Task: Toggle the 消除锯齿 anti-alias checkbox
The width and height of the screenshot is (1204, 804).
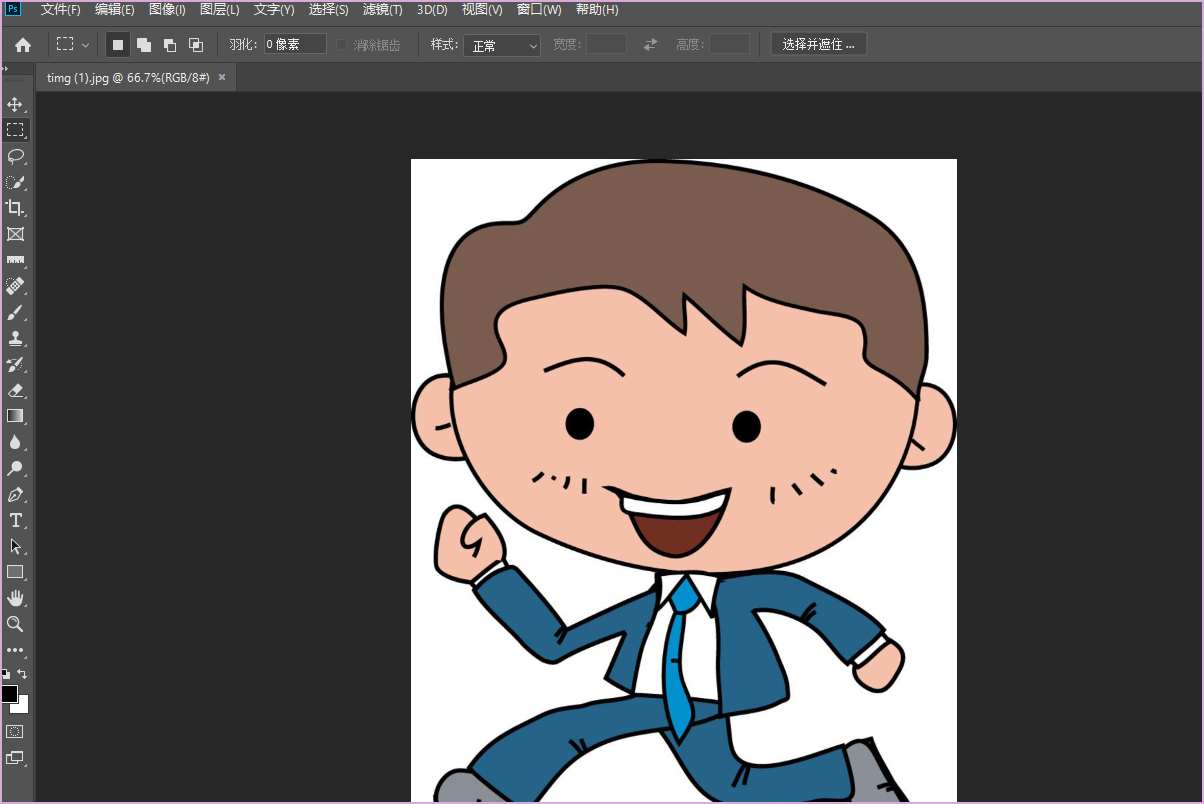Action: click(342, 45)
